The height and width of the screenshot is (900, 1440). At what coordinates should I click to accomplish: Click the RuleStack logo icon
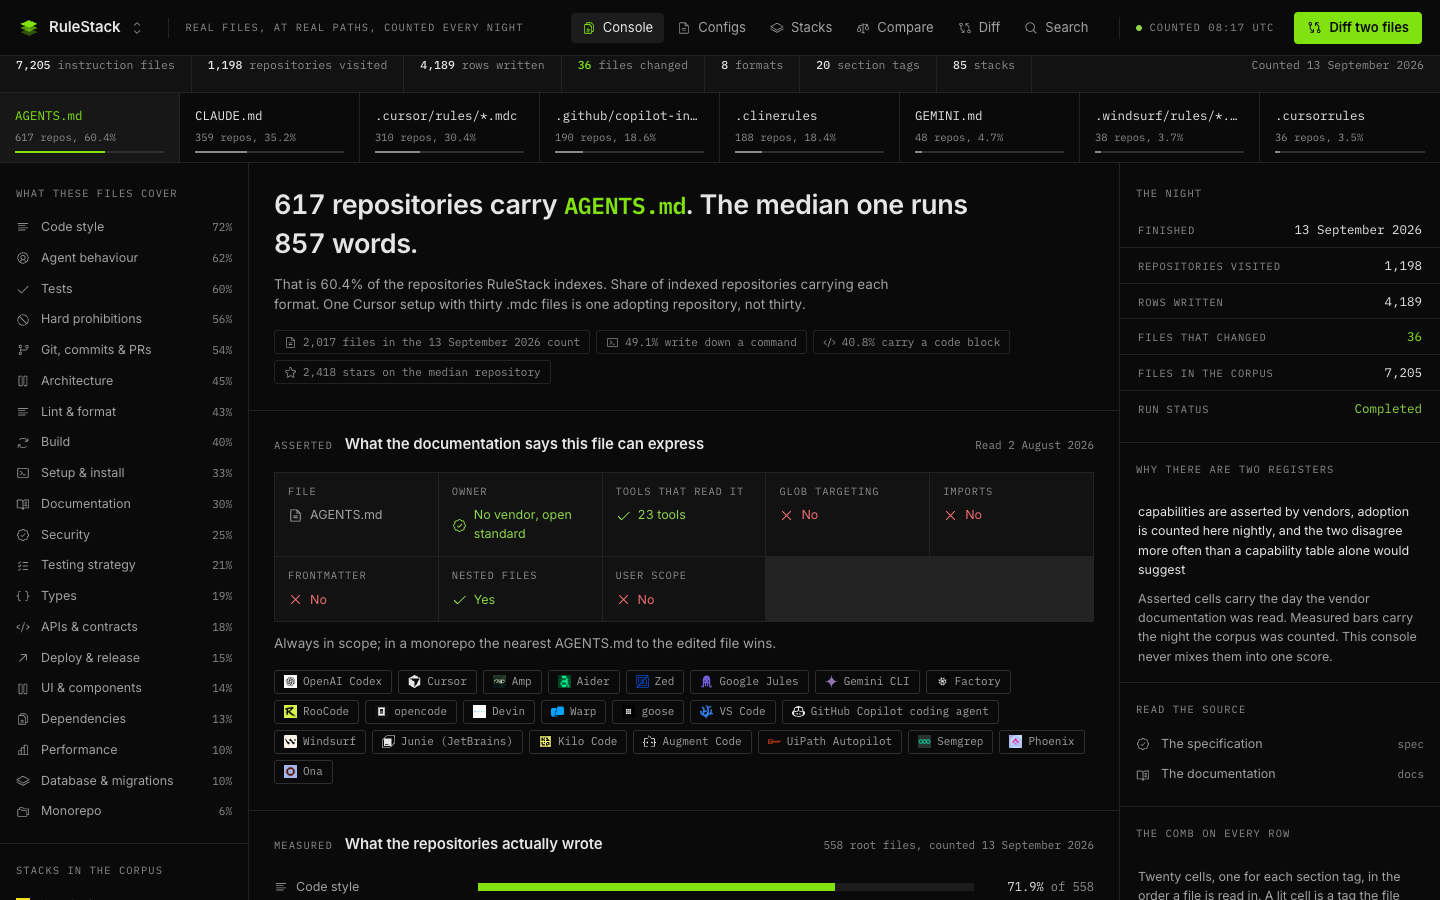click(29, 28)
